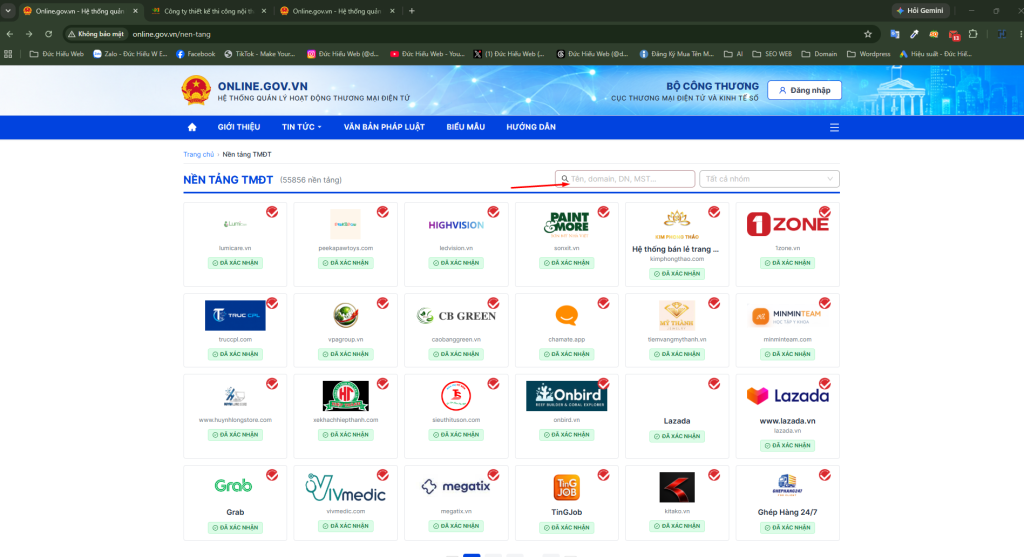Click the national emblem logo in header

[196, 90]
